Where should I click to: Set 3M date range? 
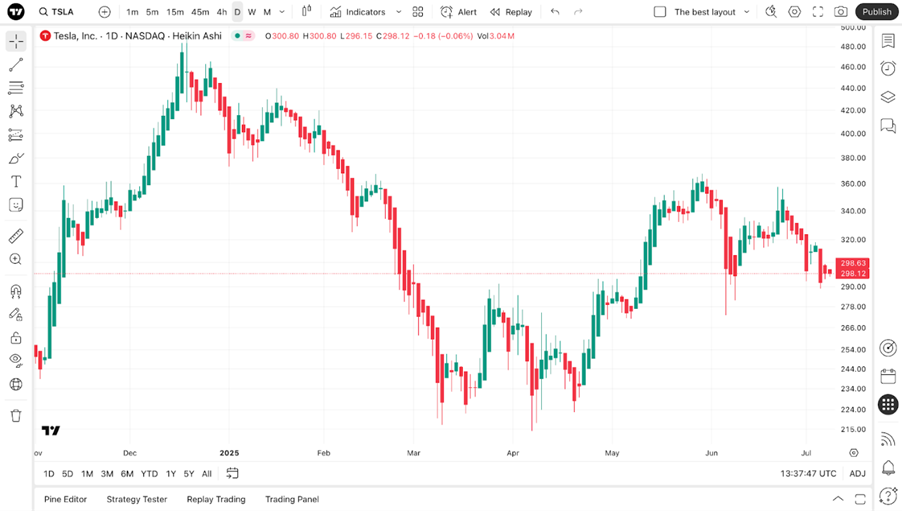(x=107, y=474)
